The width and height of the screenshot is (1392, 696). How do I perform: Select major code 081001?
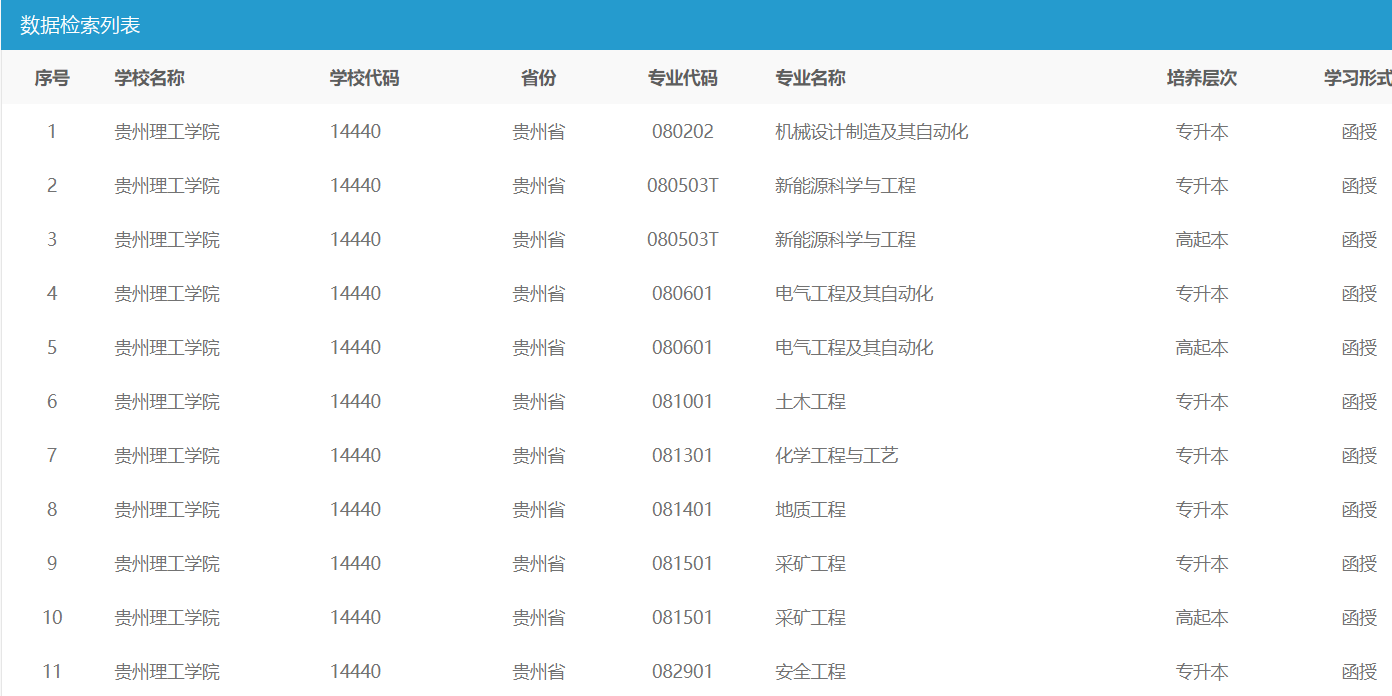683,402
